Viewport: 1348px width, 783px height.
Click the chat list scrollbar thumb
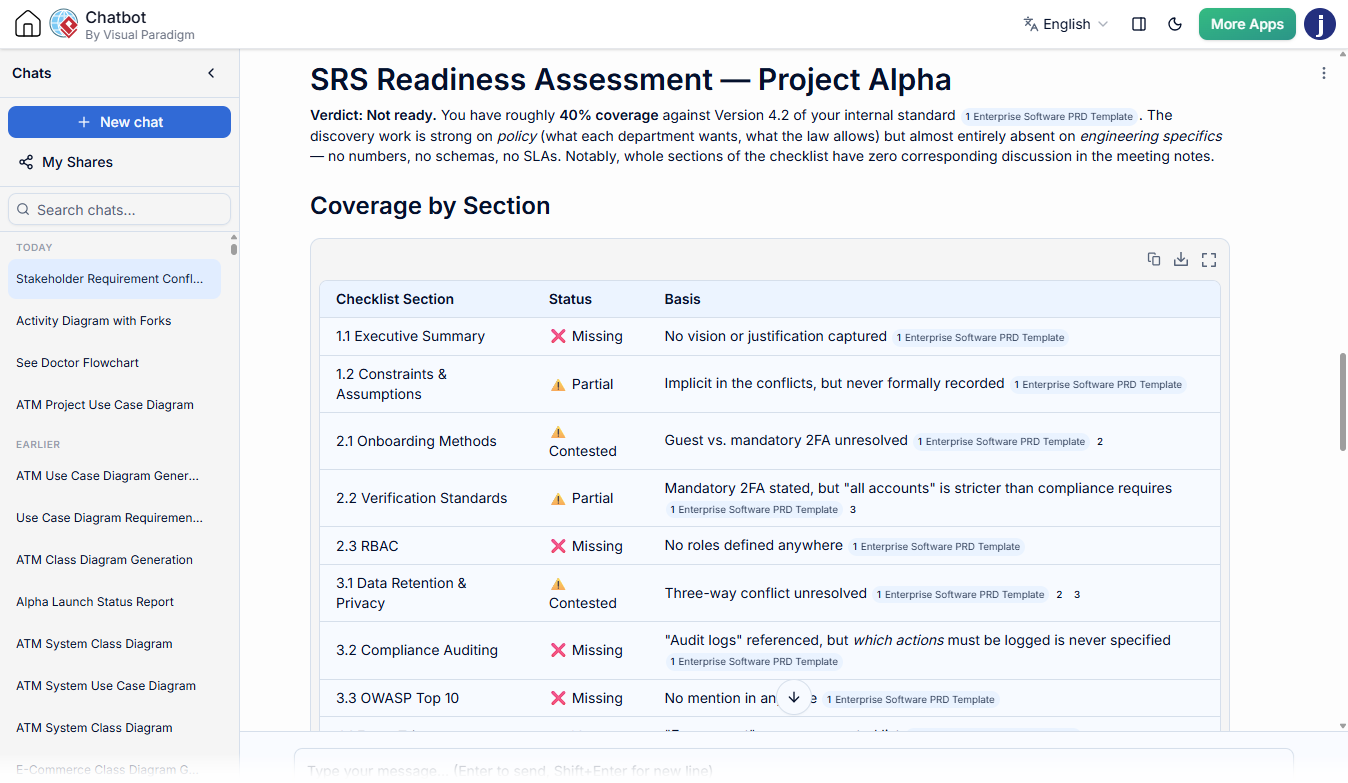234,247
